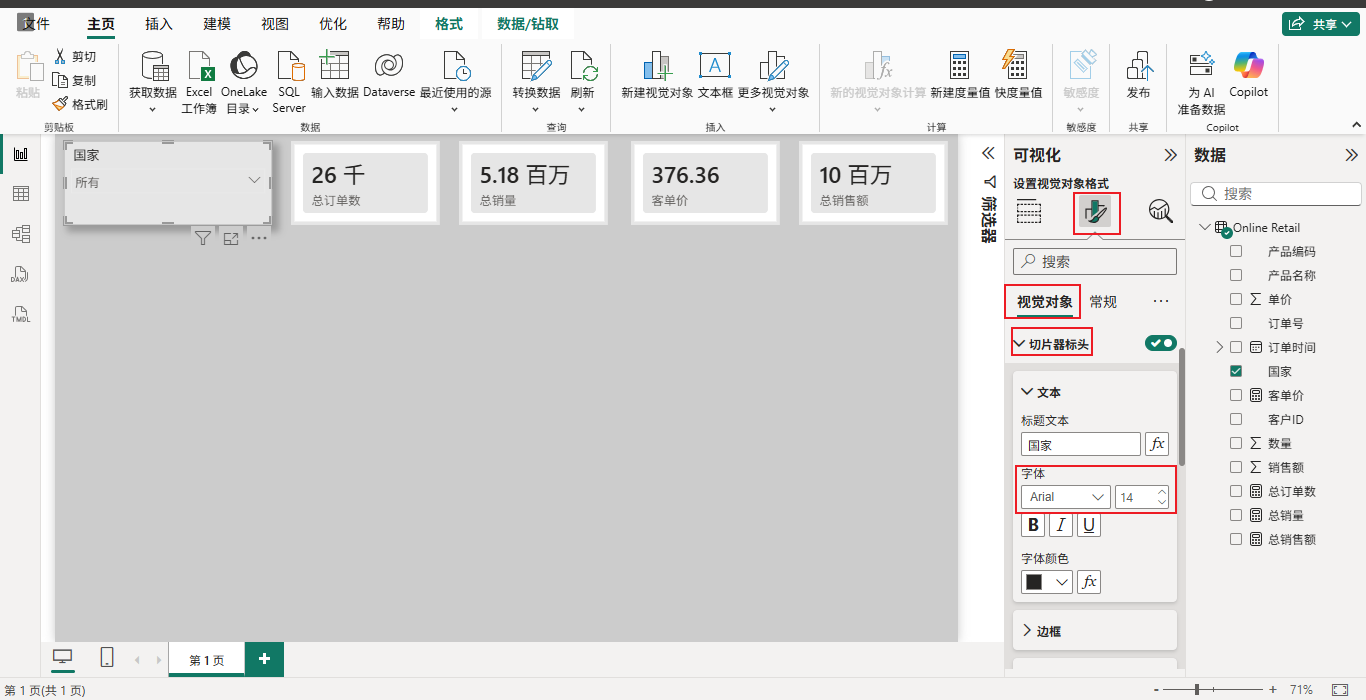The height and width of the screenshot is (700, 1366).
Task: Toggle bold on slicer header font
Action: pos(1033,525)
